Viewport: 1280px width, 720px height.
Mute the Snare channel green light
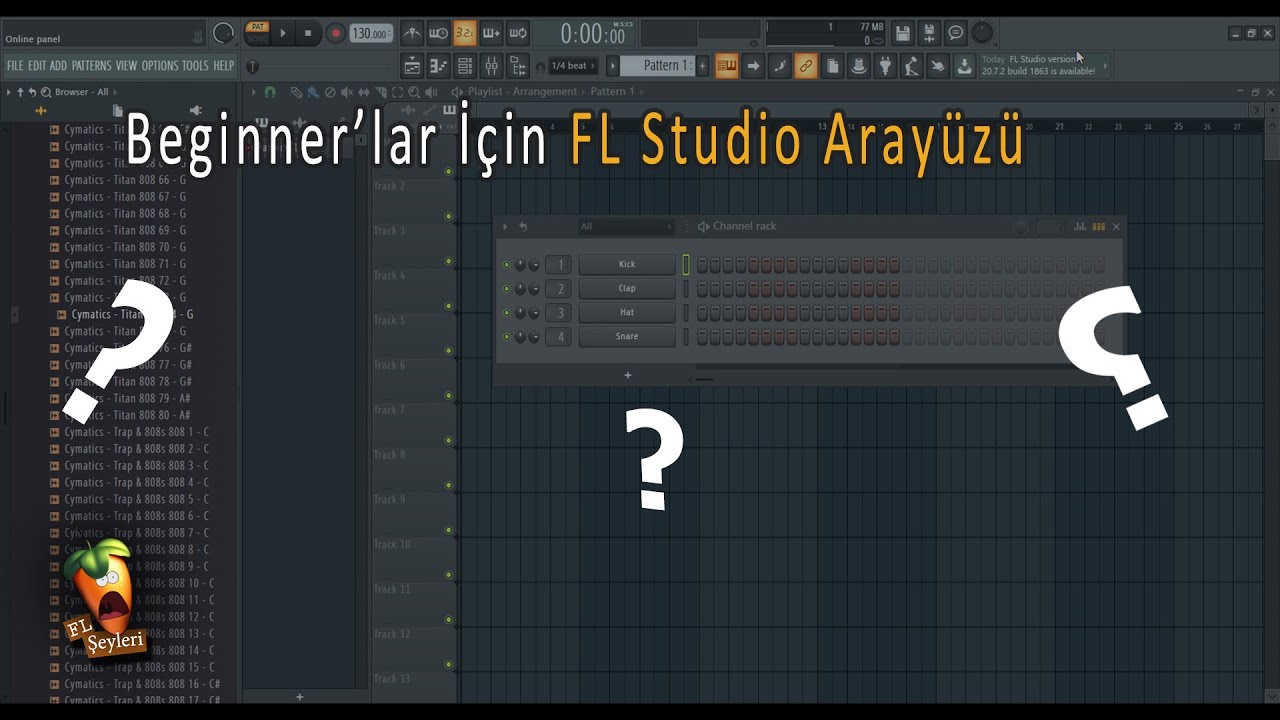click(x=507, y=337)
